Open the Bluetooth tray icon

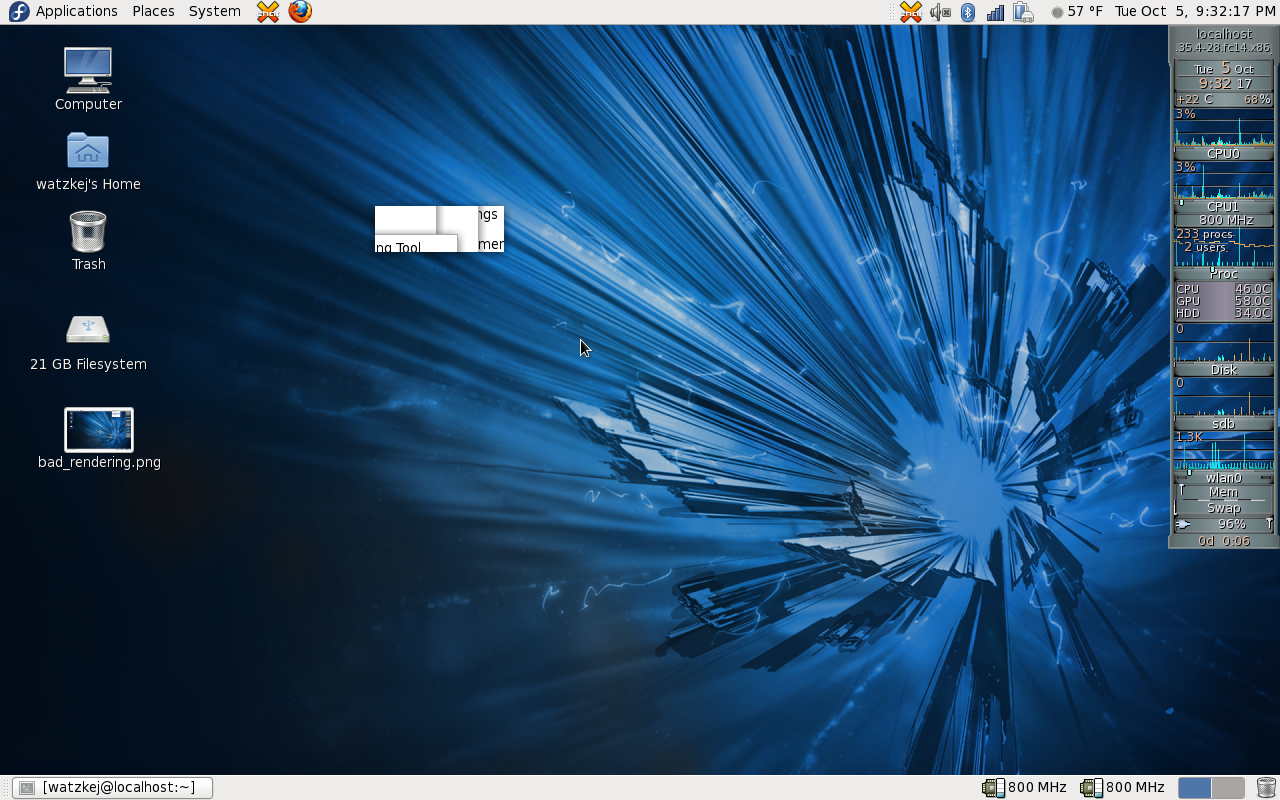coord(967,12)
